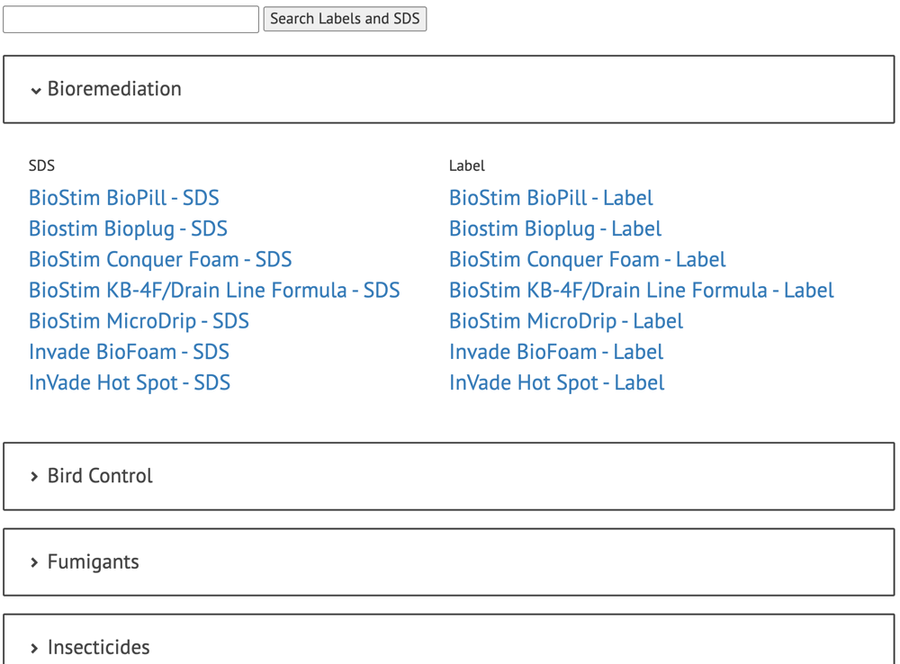View BioStim MicroDrip Label
This screenshot has width=900, height=664.
tap(566, 322)
